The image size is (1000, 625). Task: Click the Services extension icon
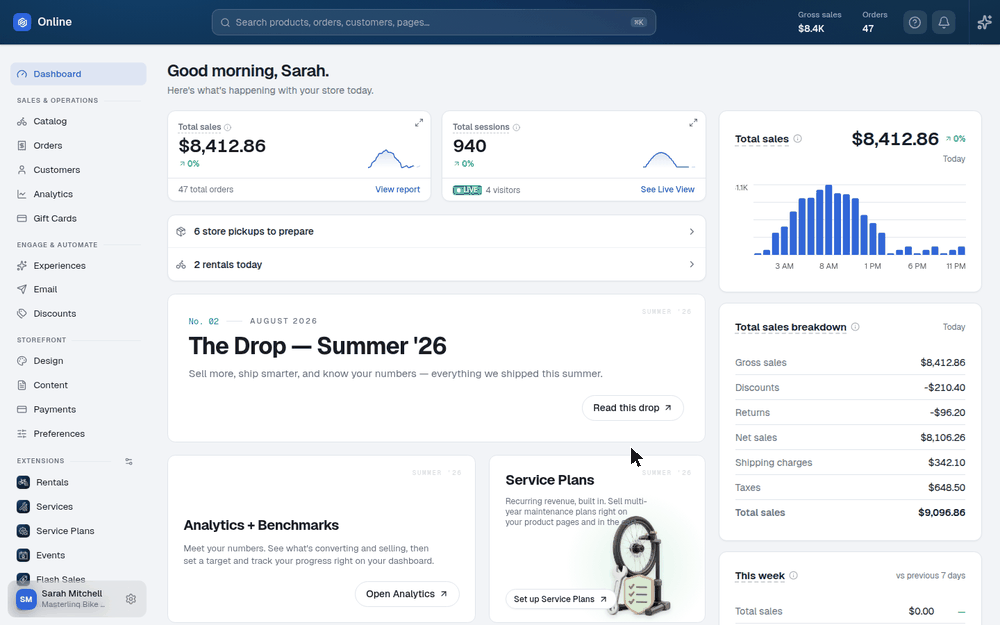23,506
